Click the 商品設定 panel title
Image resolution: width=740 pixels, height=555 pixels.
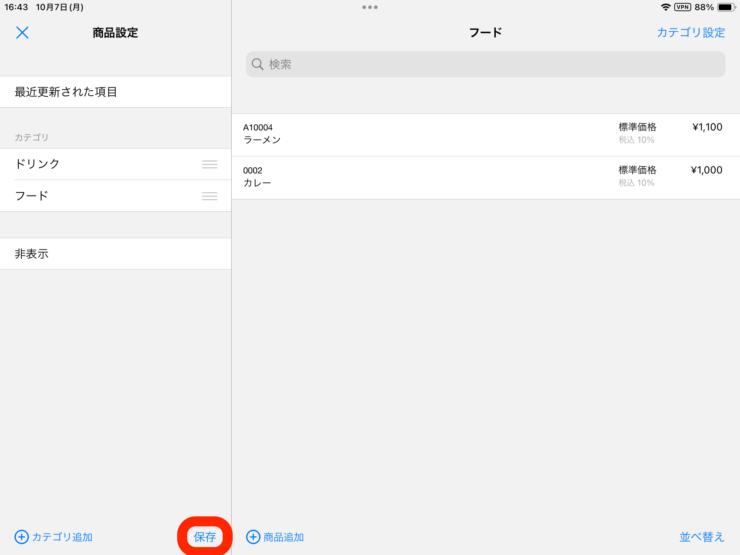[115, 33]
